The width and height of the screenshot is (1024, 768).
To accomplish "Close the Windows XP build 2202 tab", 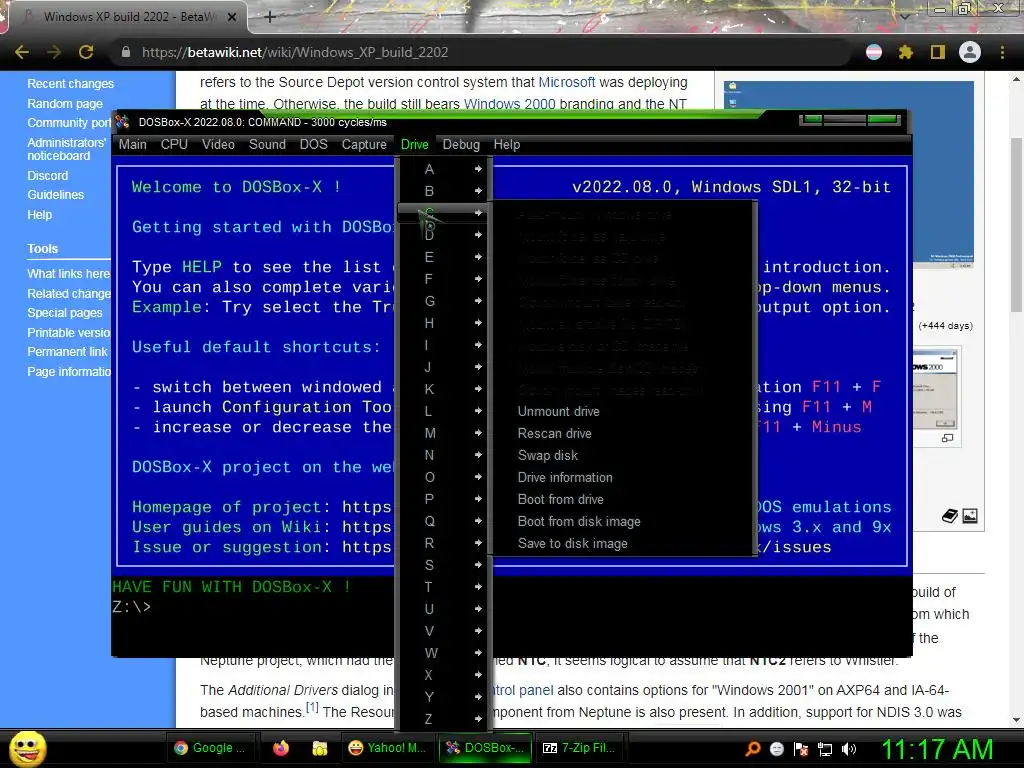I will point(232,17).
